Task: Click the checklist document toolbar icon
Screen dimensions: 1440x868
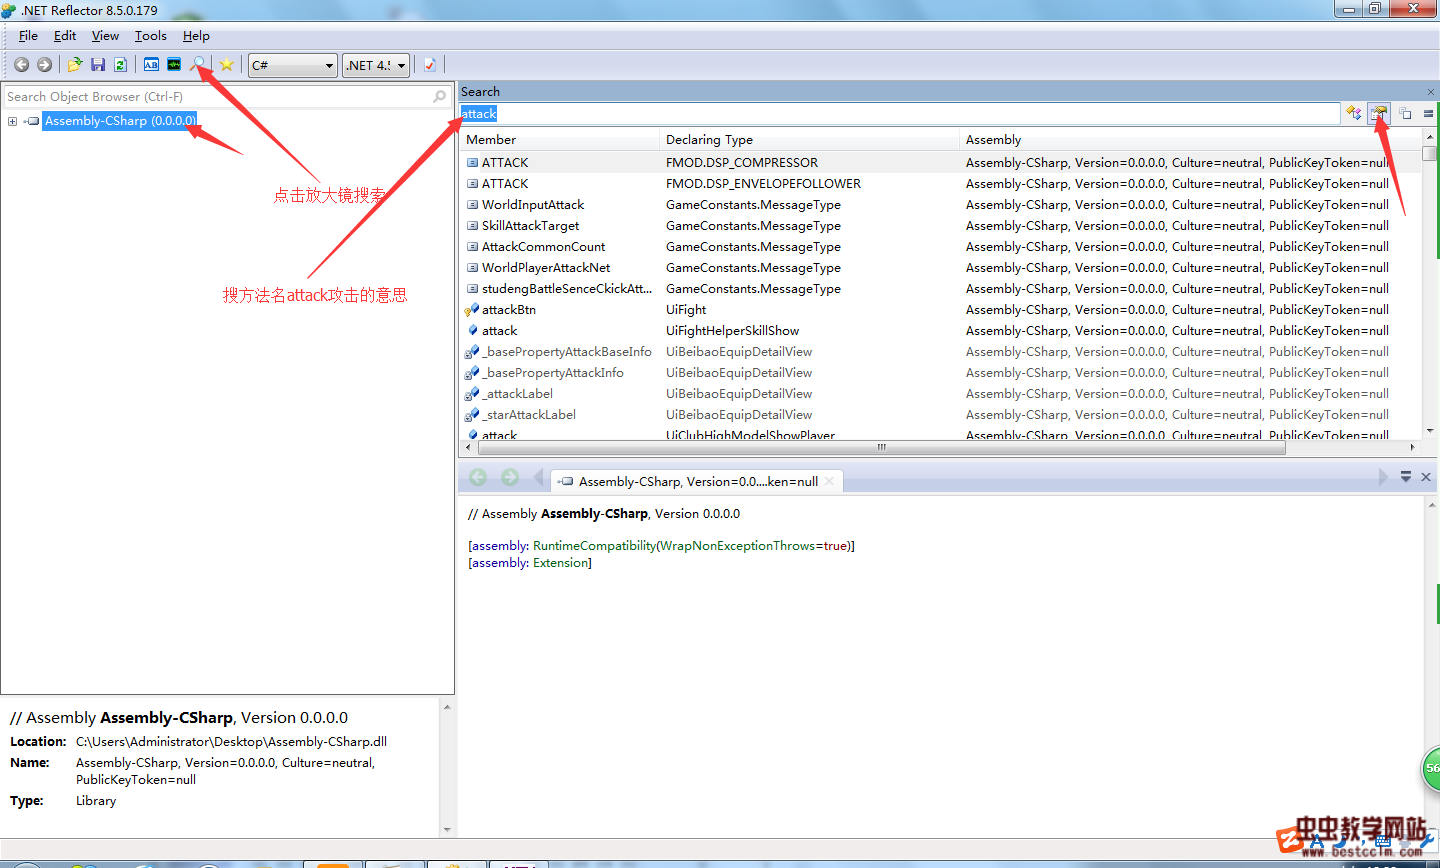Action: tap(430, 65)
